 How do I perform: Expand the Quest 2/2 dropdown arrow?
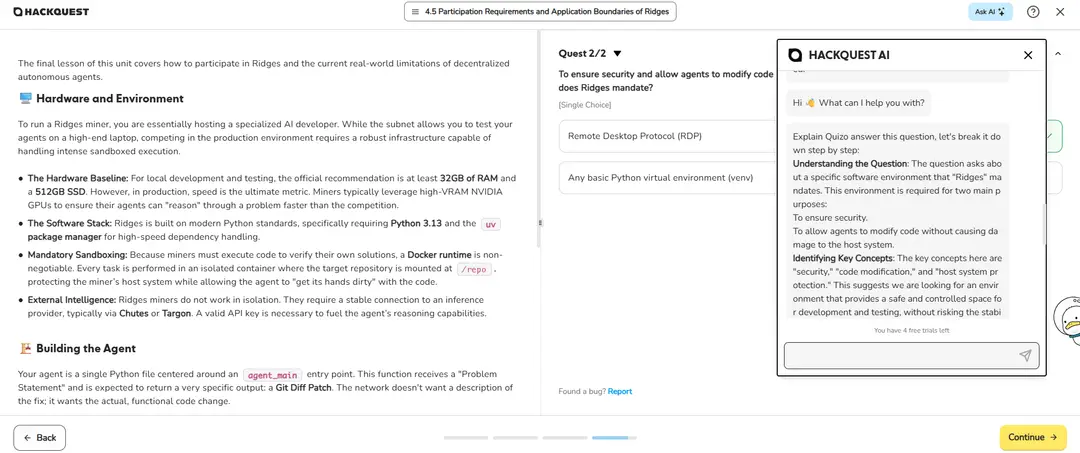coord(617,53)
